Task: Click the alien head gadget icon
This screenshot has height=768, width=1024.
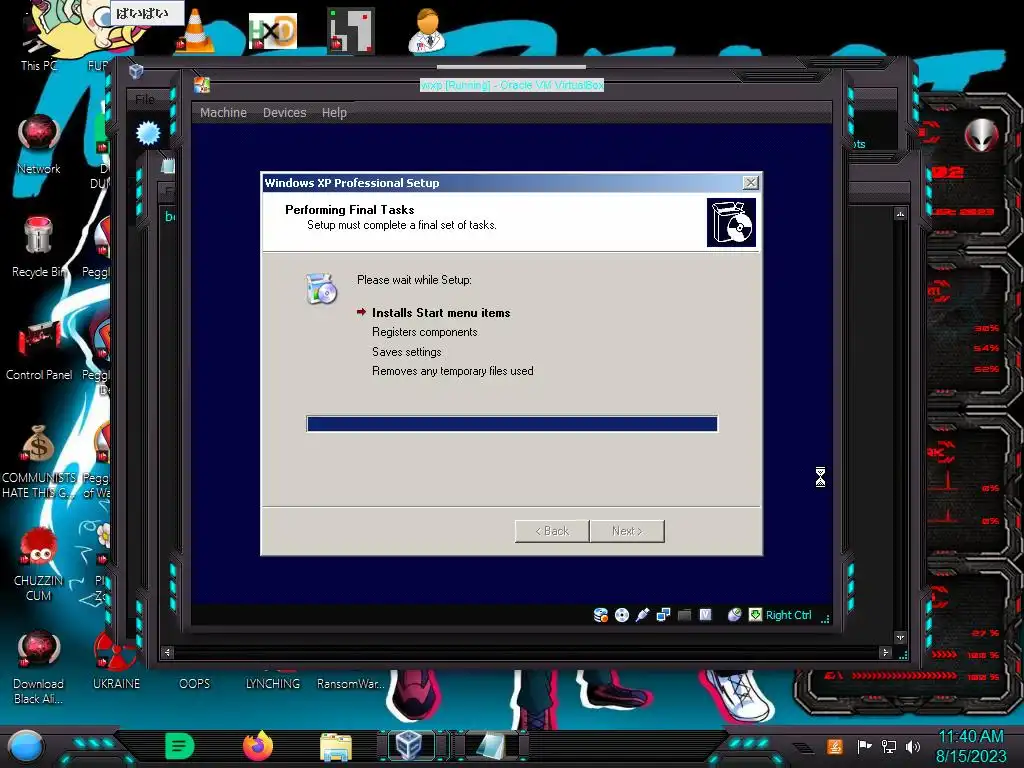Action: coord(981,135)
